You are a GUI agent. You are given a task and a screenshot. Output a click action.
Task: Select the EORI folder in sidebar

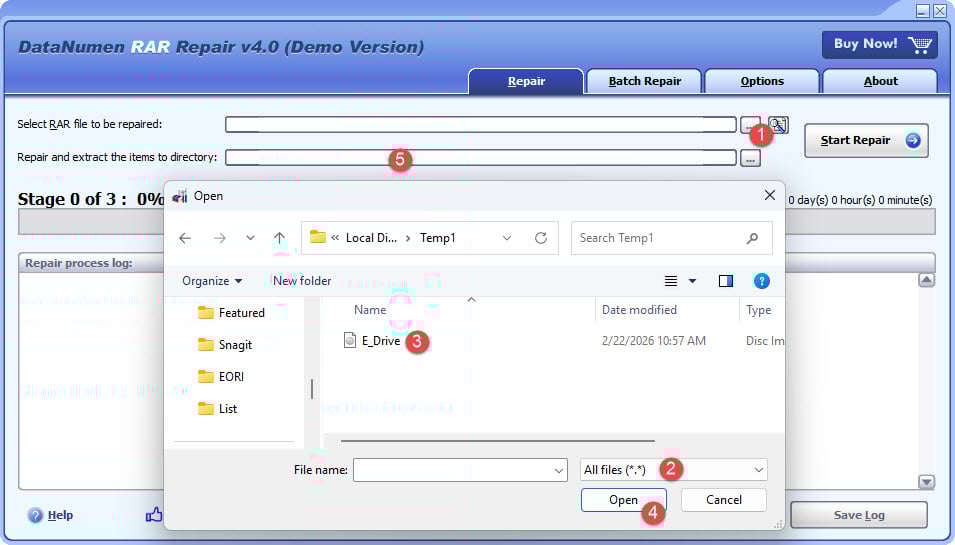221,377
